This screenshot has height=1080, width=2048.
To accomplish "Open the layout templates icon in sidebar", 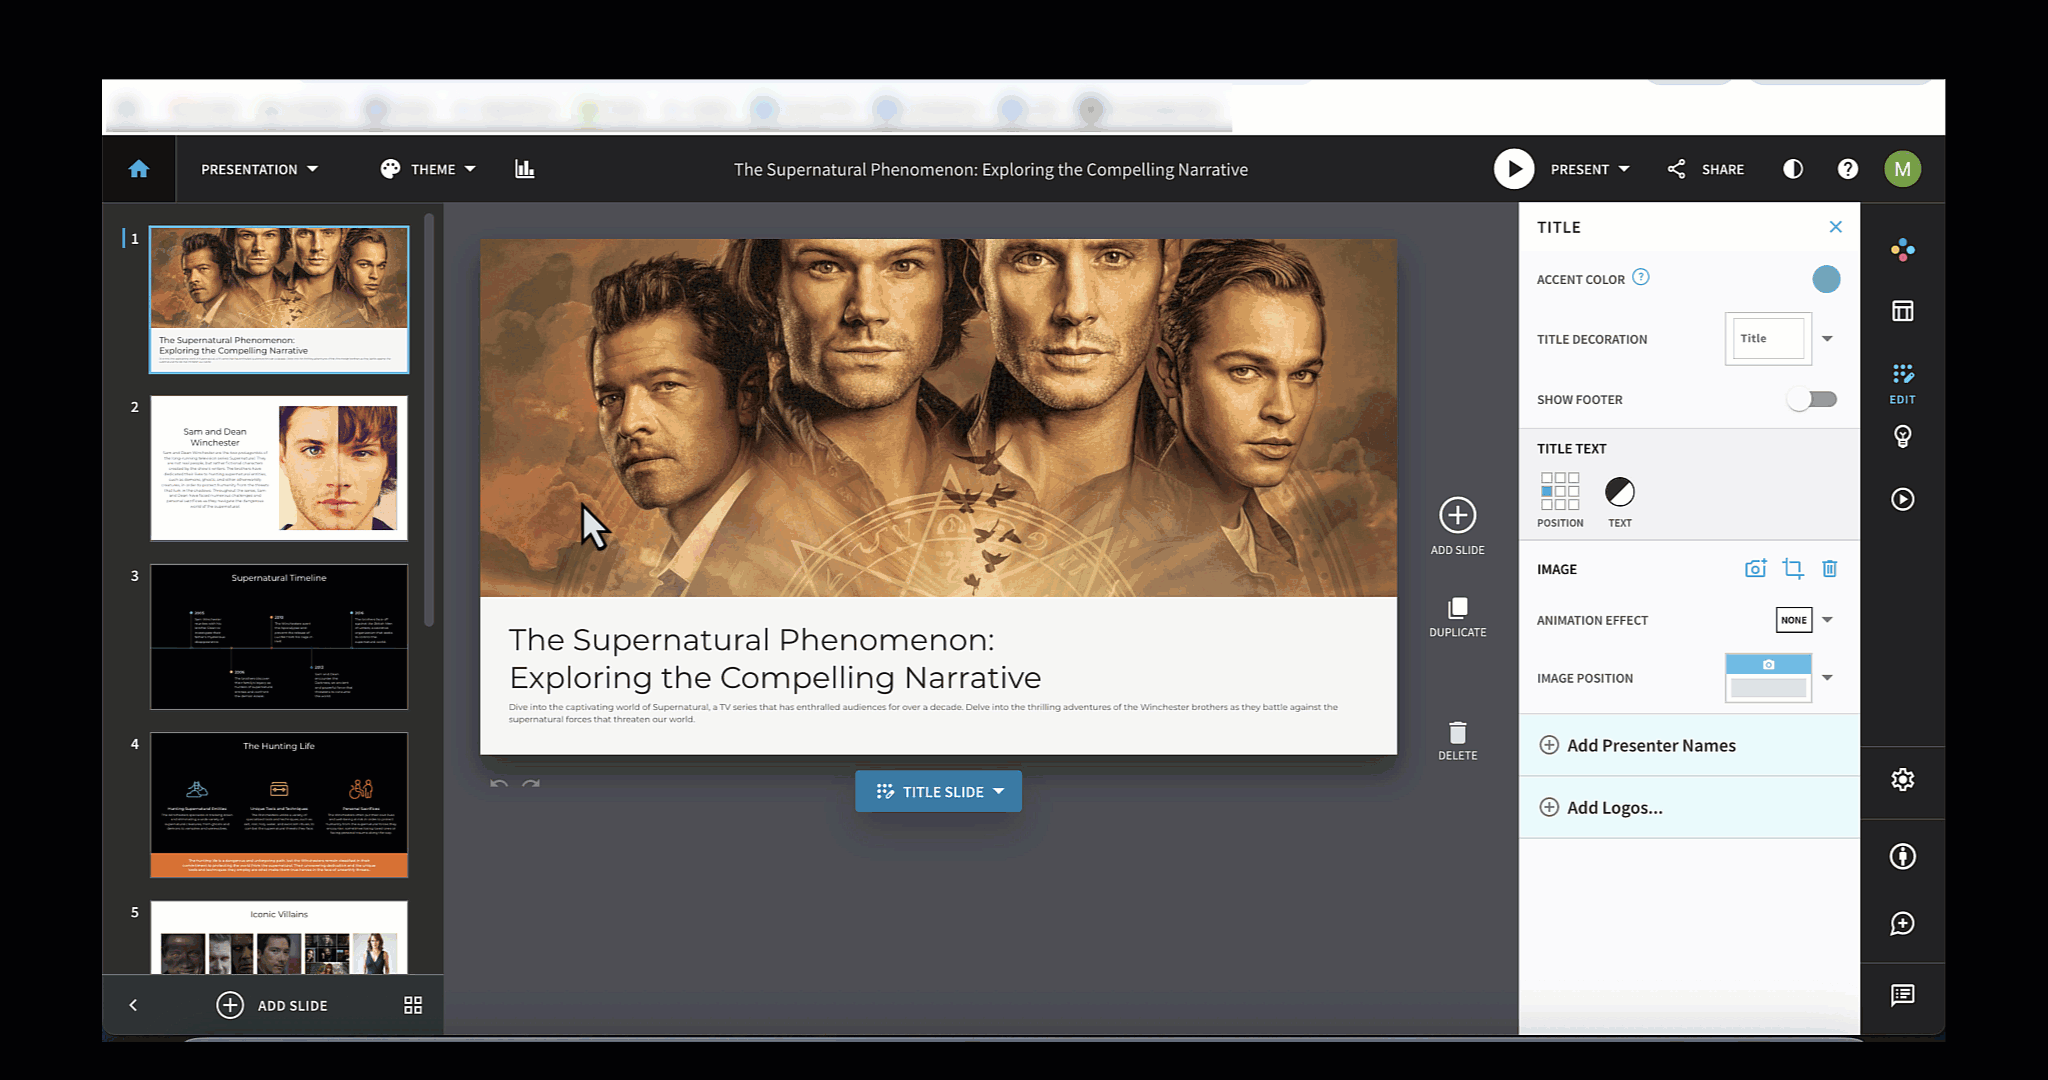I will pos(1903,311).
